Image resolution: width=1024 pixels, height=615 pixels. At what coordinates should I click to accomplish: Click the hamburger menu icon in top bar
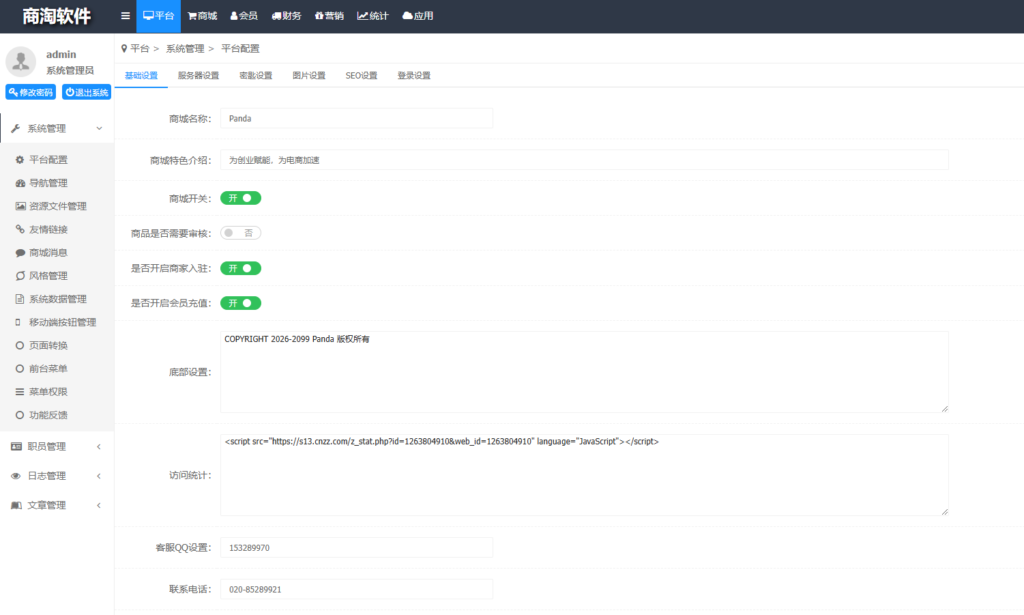125,16
